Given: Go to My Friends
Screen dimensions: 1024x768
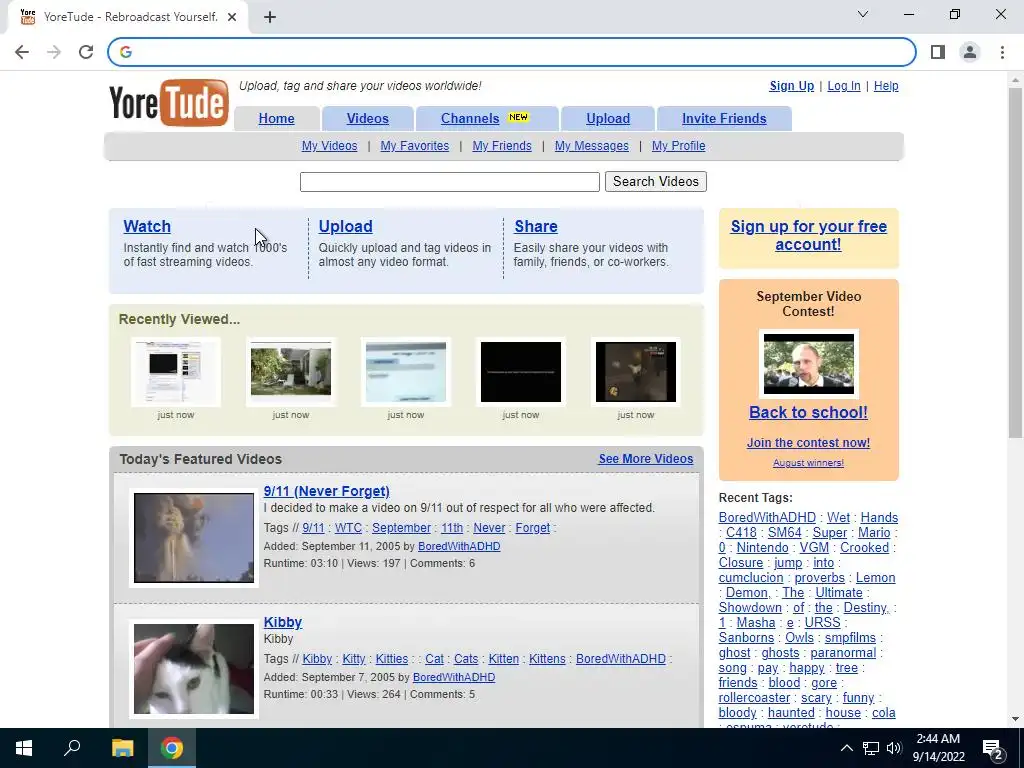Looking at the screenshot, I should click(x=502, y=146).
